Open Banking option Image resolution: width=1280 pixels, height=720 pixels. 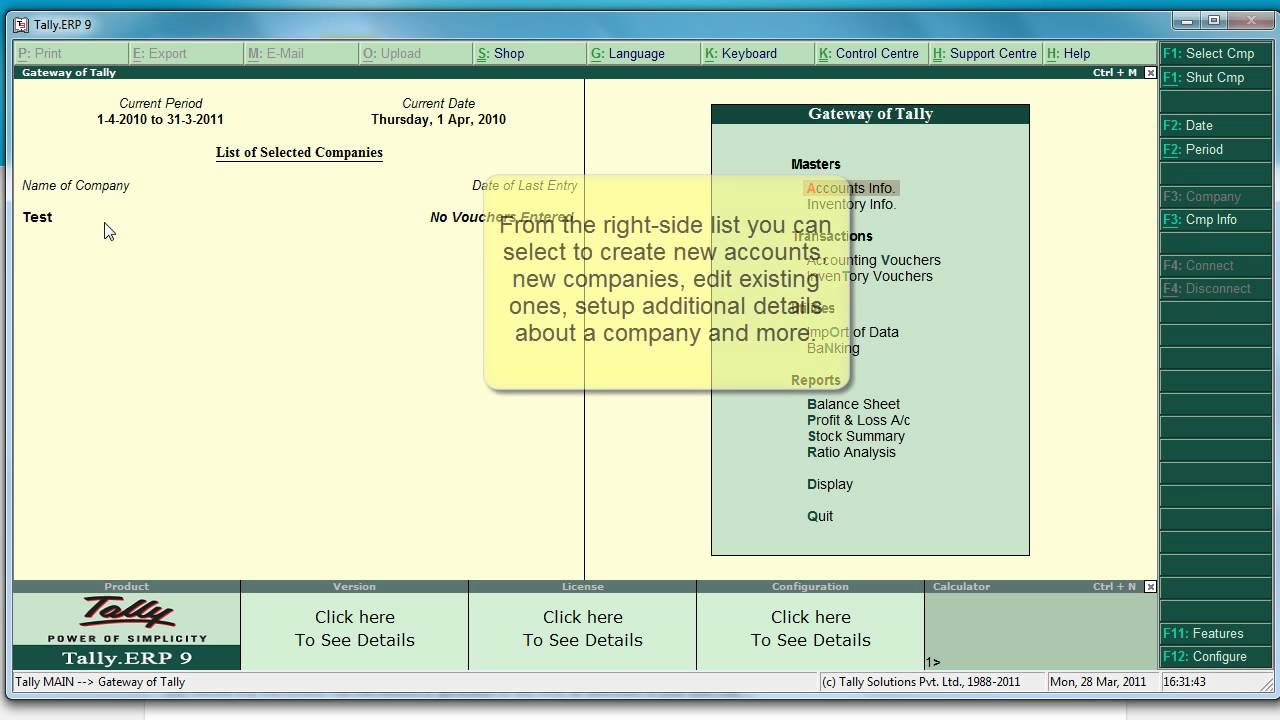tap(833, 348)
